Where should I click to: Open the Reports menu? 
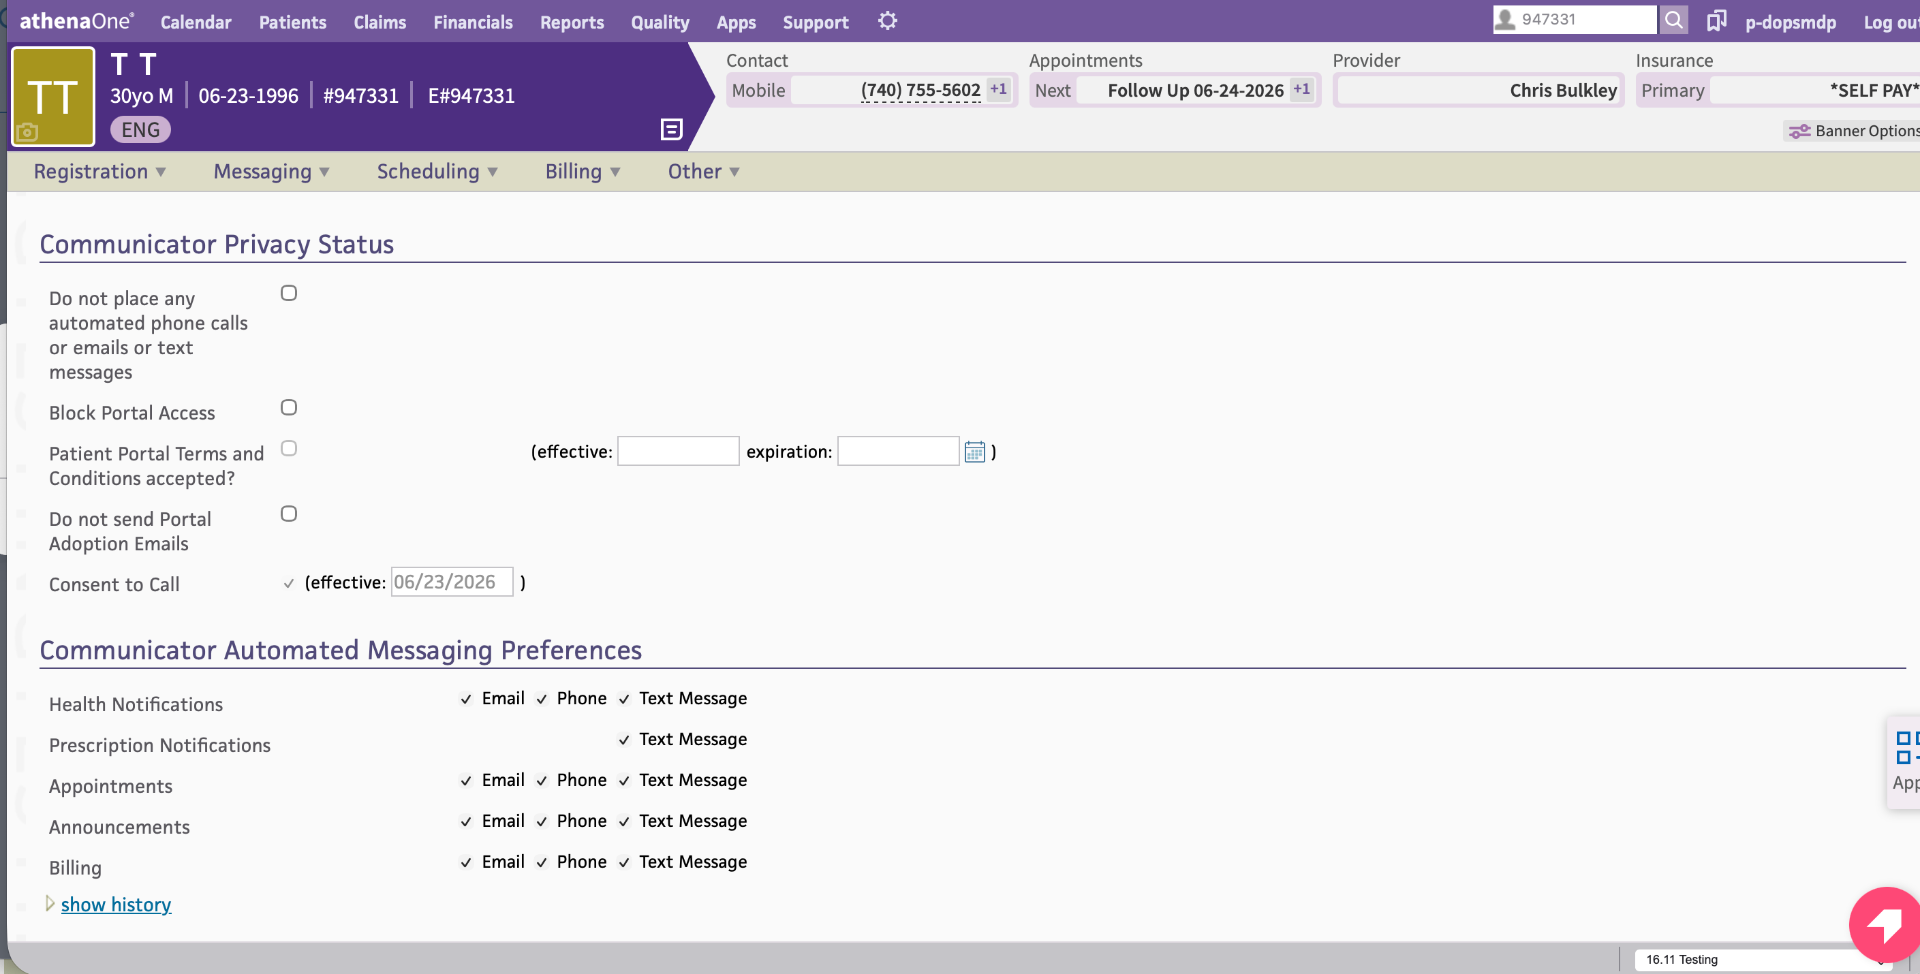(572, 22)
